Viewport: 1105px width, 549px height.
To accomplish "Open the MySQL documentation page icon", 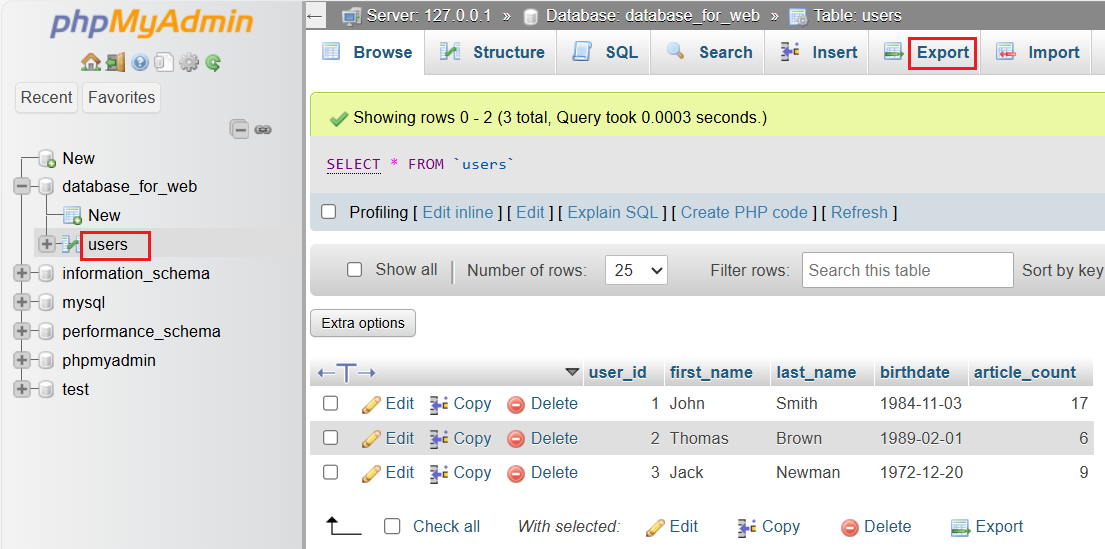I will click(x=163, y=63).
